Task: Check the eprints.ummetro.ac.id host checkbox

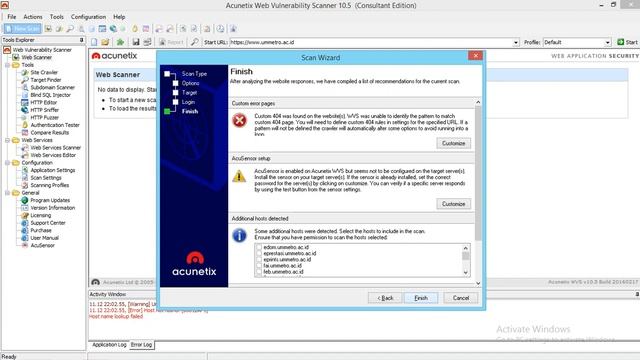Action: [259, 260]
